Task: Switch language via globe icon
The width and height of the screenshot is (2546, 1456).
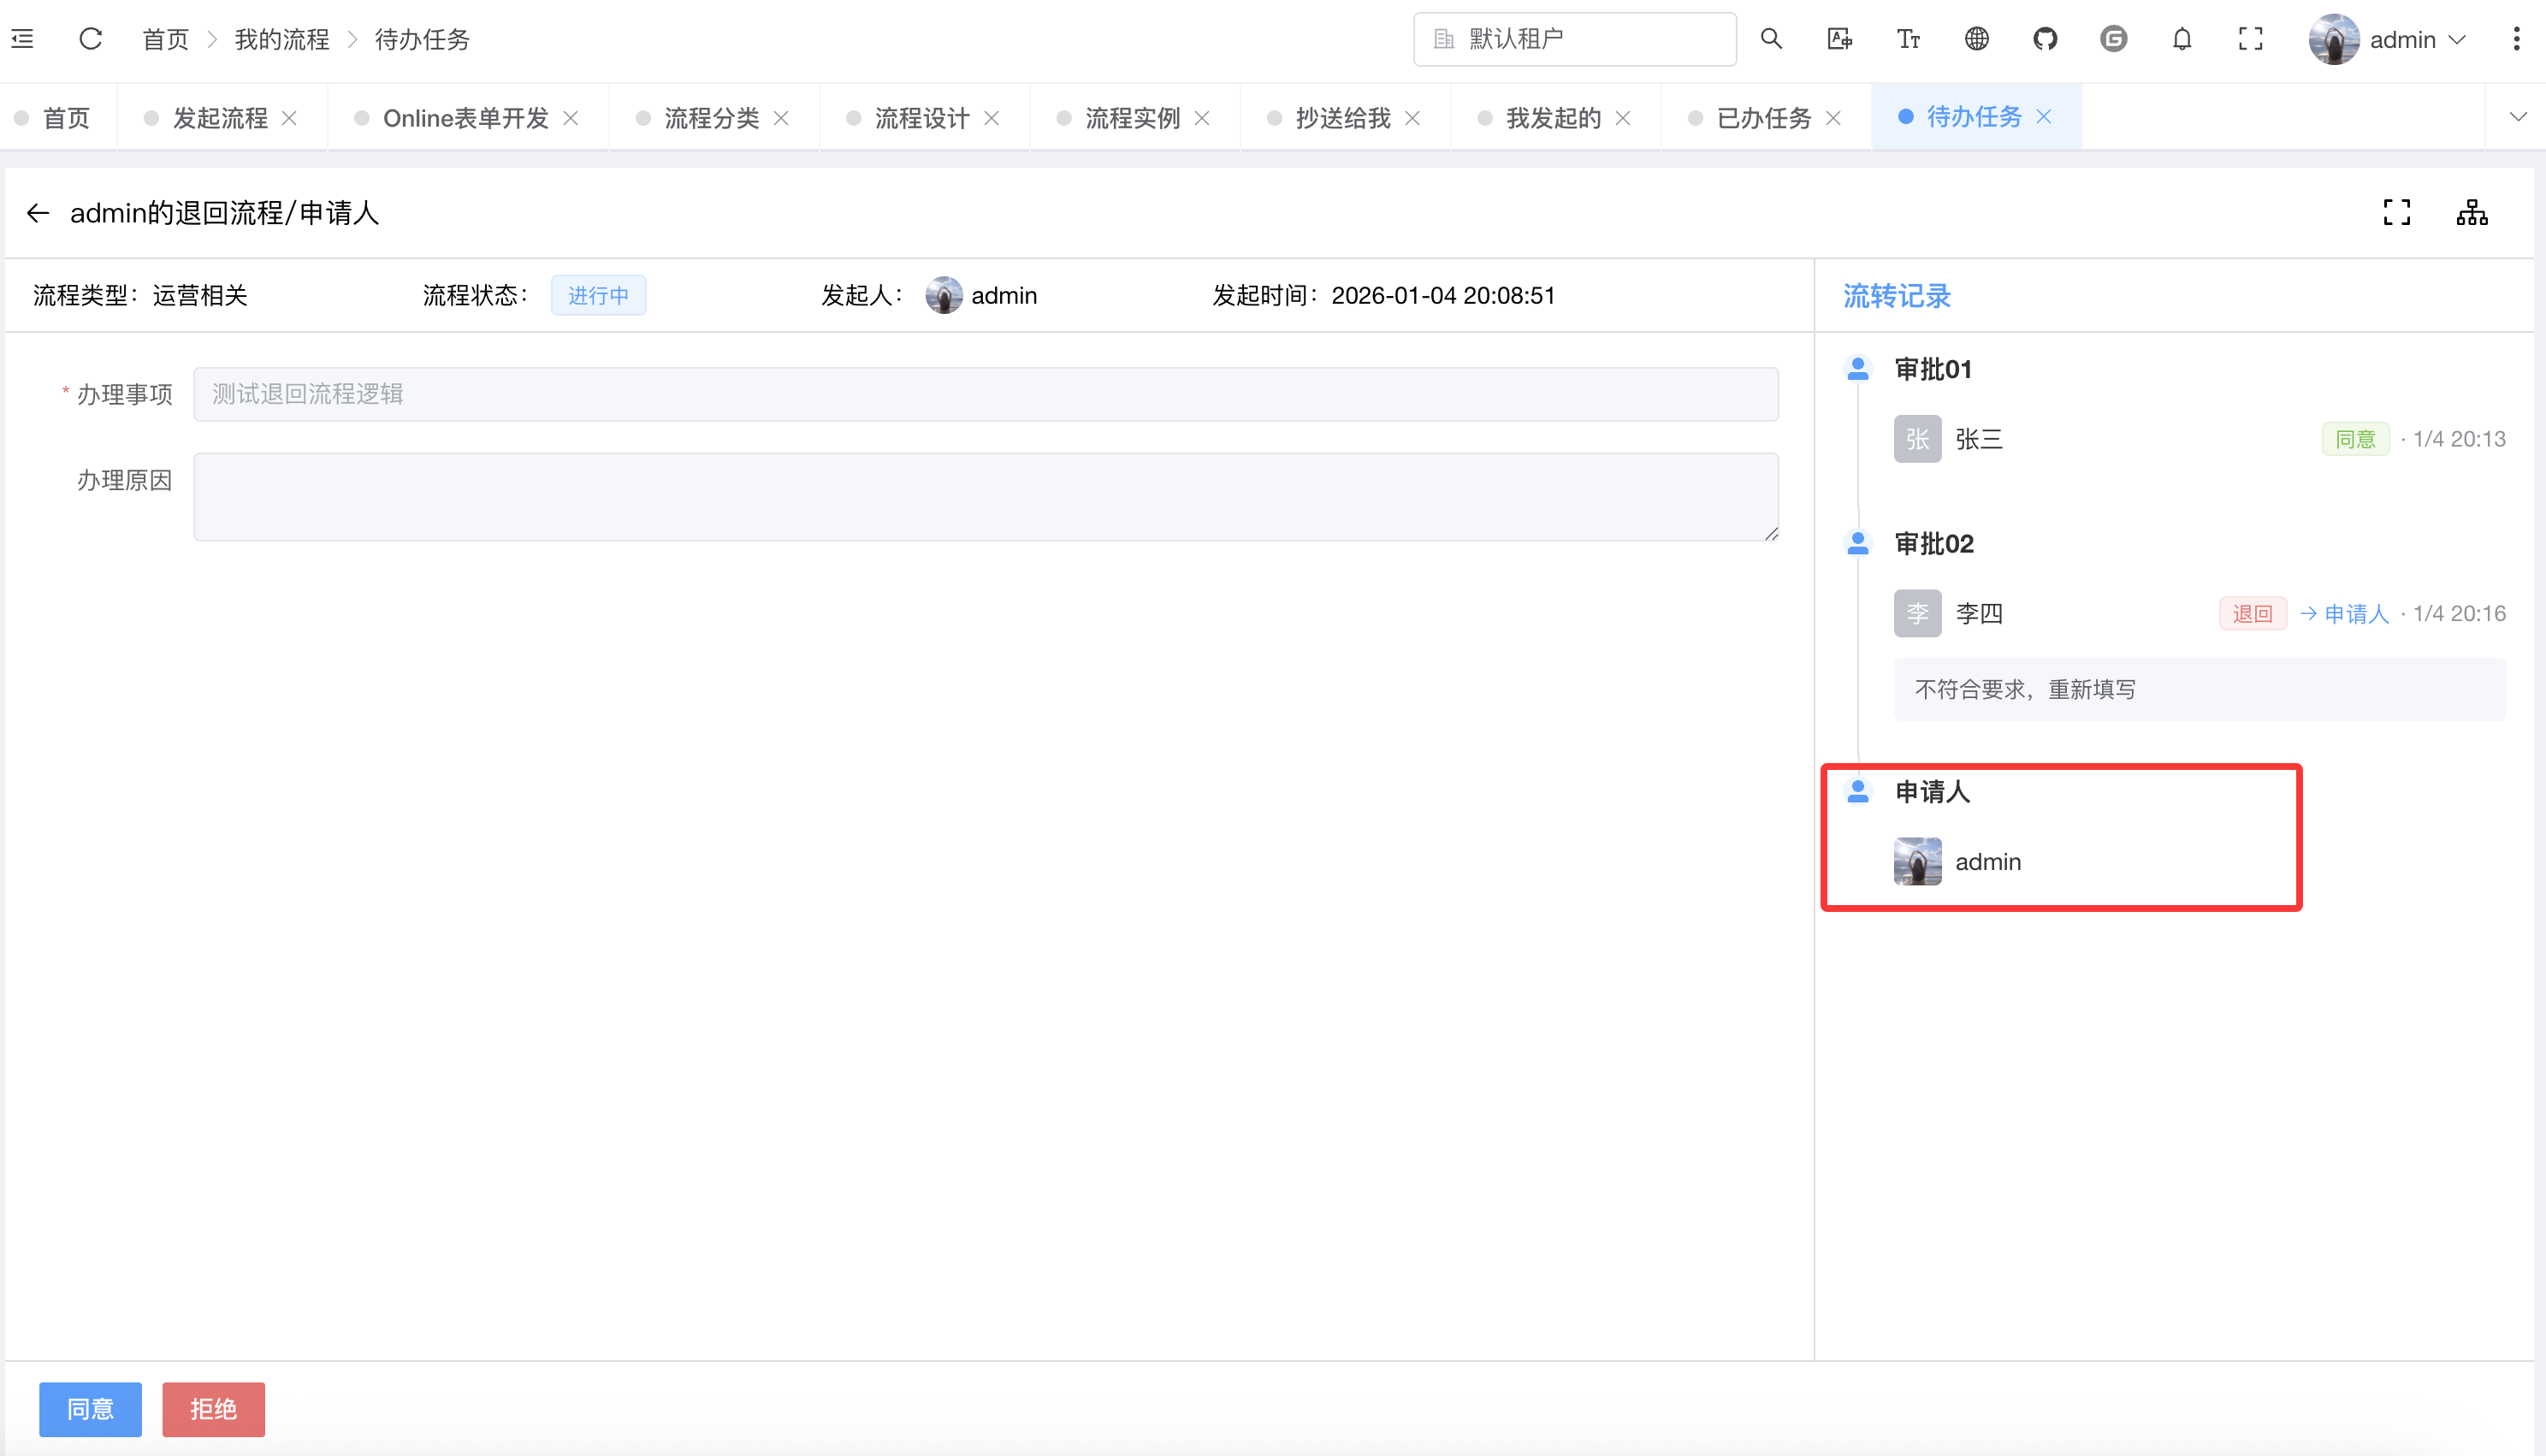Action: (x=1976, y=39)
